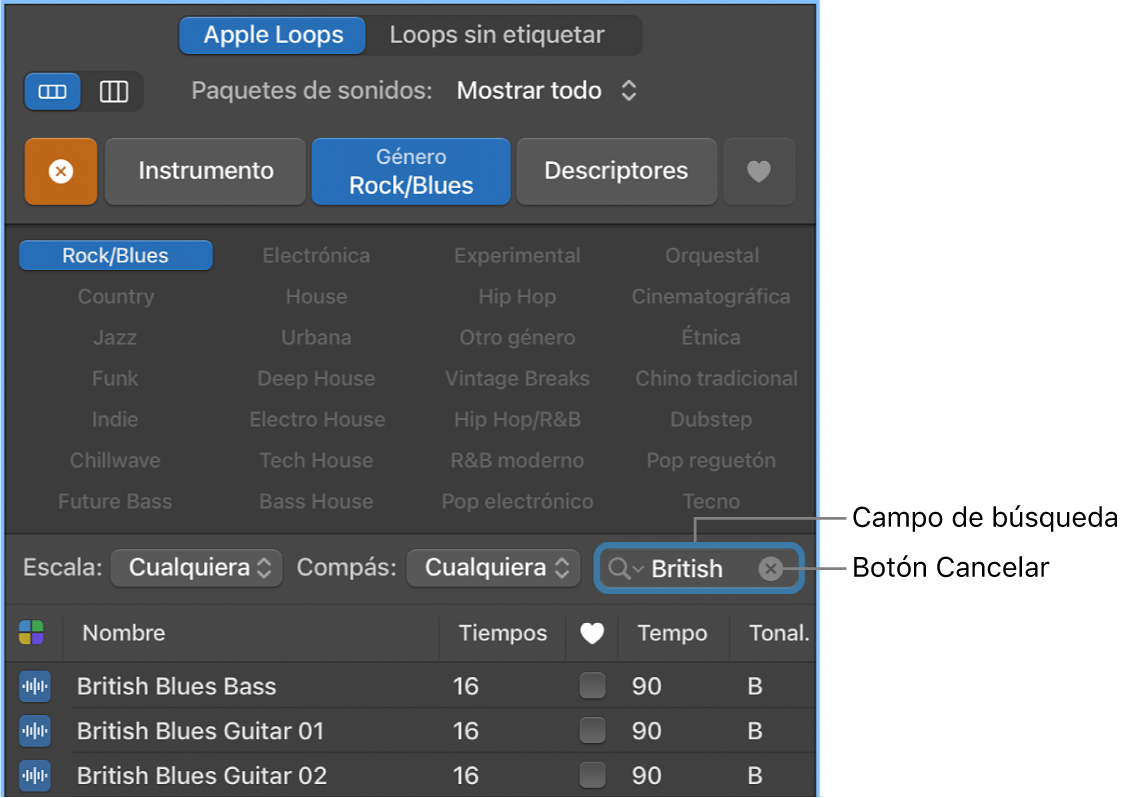Switch to the Loops sin etiquetar tab

pos(497,35)
